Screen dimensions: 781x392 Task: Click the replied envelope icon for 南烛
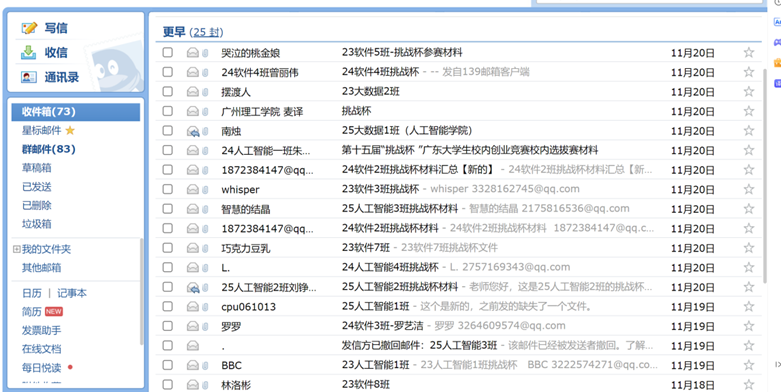(193, 131)
